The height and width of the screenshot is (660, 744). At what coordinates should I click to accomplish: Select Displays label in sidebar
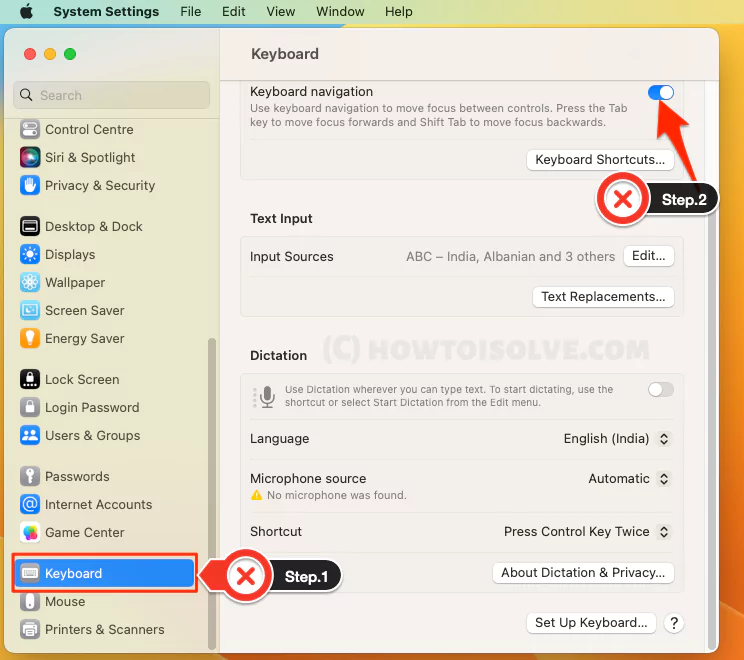coord(70,254)
